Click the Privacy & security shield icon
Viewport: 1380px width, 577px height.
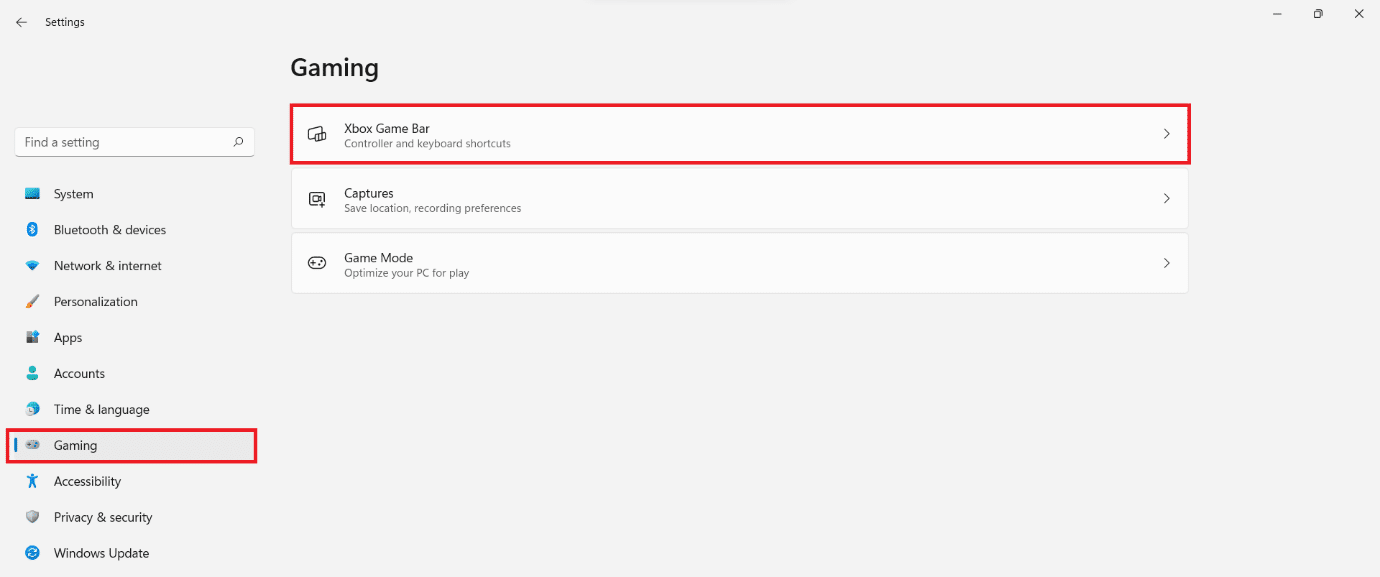(33, 517)
